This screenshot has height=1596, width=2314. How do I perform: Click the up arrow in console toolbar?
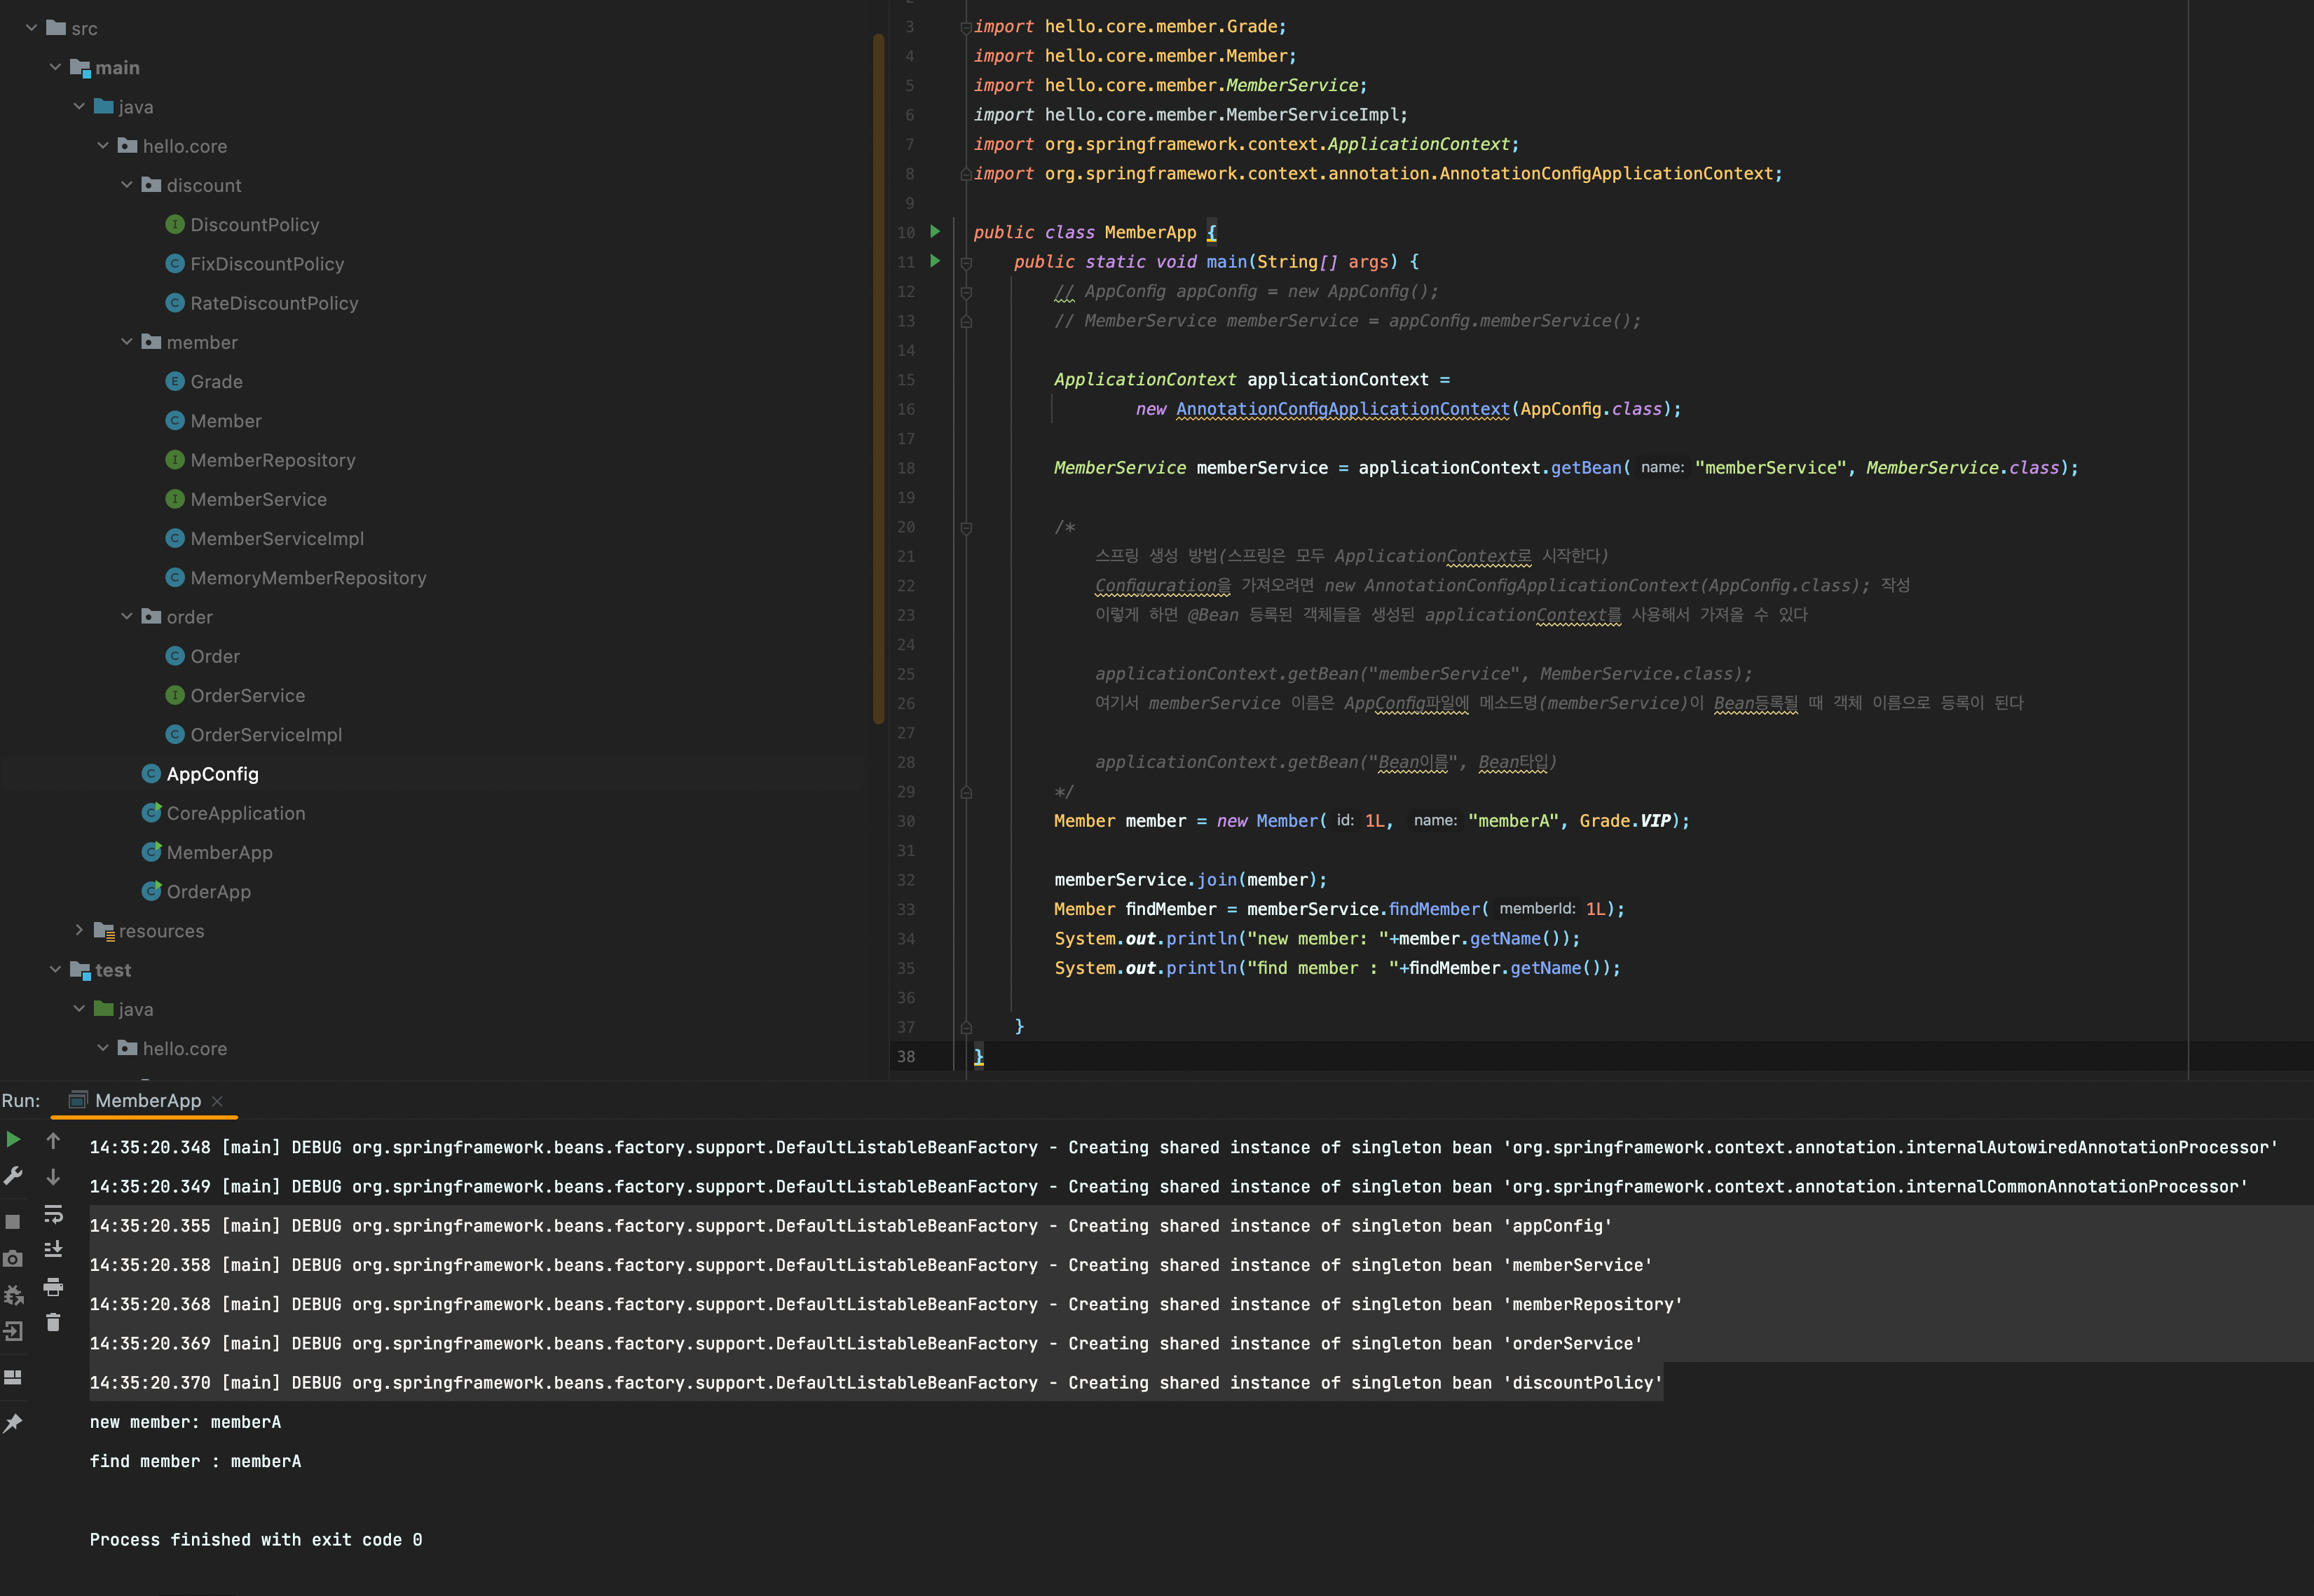pyautogui.click(x=53, y=1140)
